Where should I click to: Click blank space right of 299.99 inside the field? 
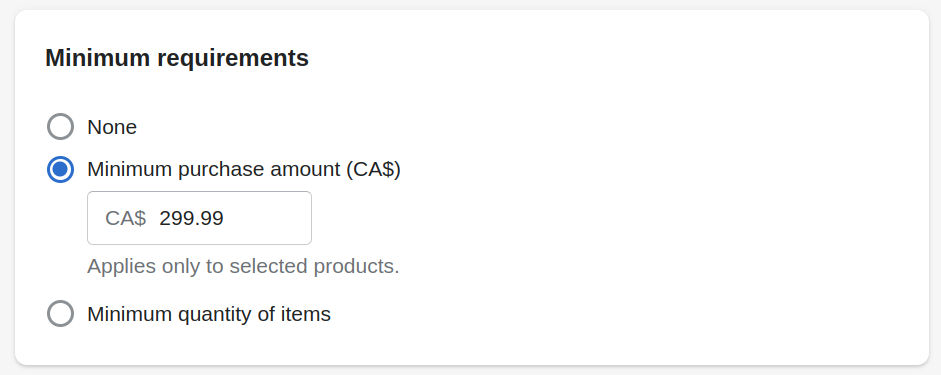tap(267, 218)
